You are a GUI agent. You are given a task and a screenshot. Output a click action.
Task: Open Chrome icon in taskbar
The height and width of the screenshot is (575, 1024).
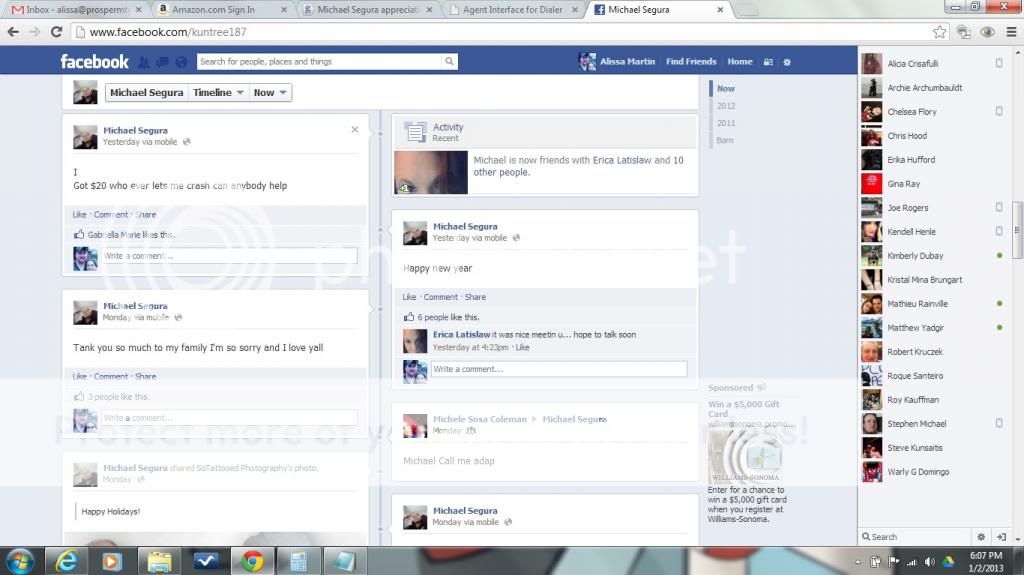[252, 561]
